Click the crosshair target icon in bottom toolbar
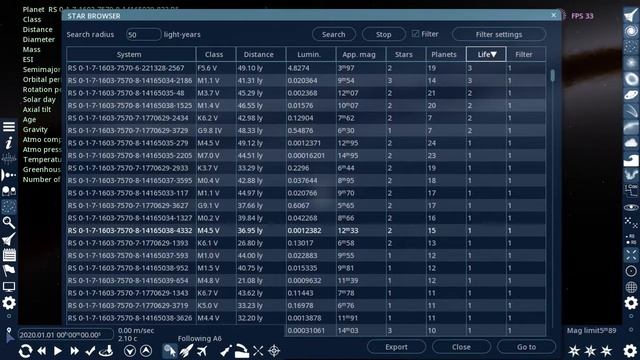 tap(274, 351)
